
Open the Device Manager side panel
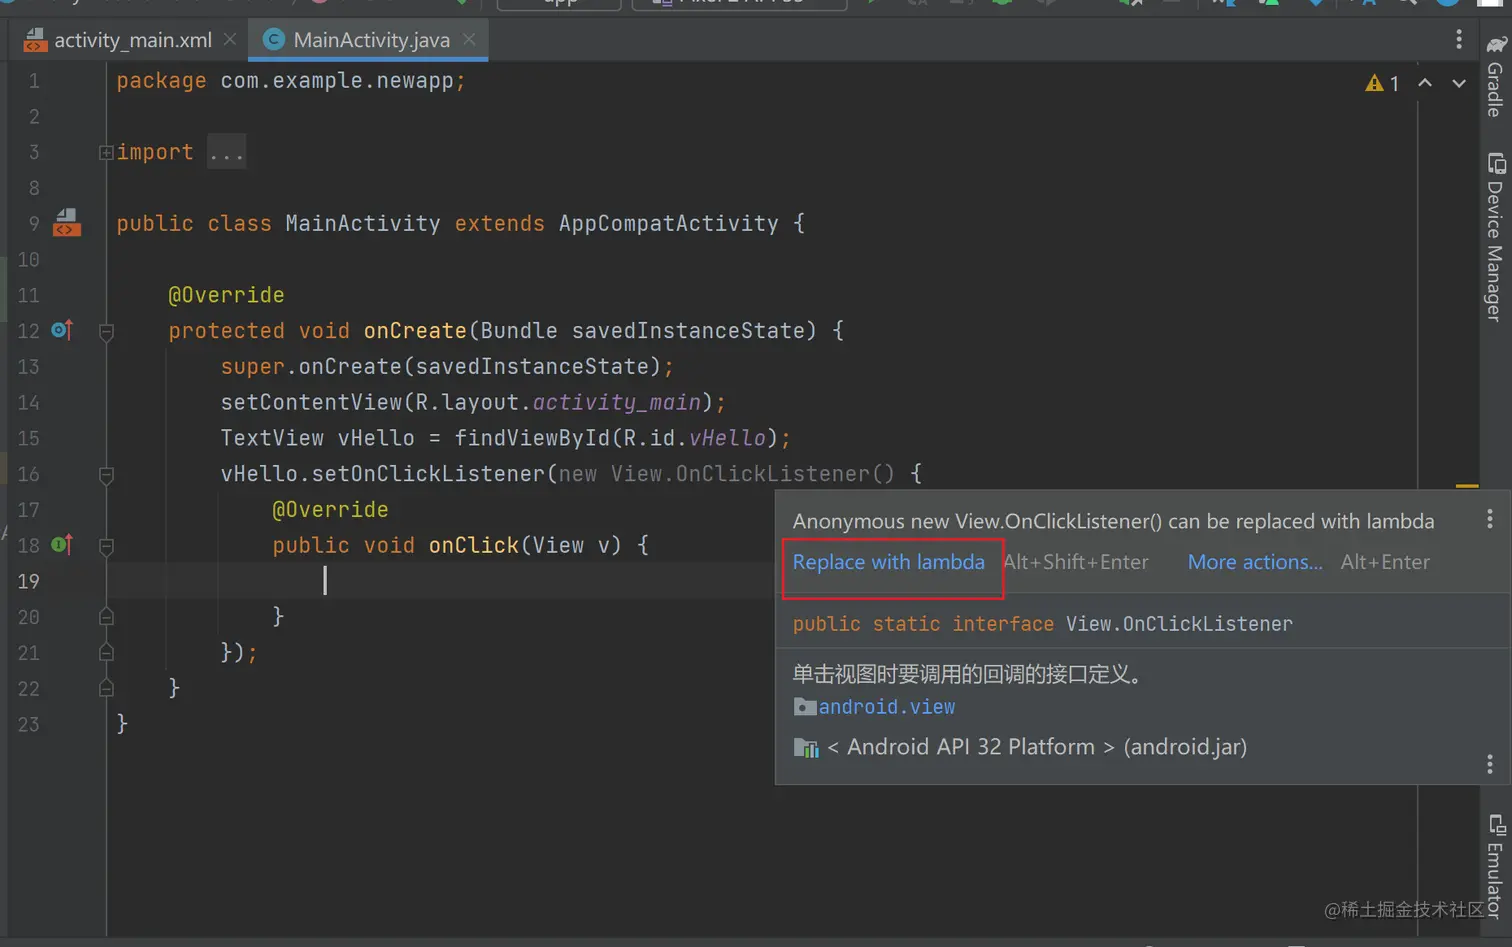[1495, 238]
